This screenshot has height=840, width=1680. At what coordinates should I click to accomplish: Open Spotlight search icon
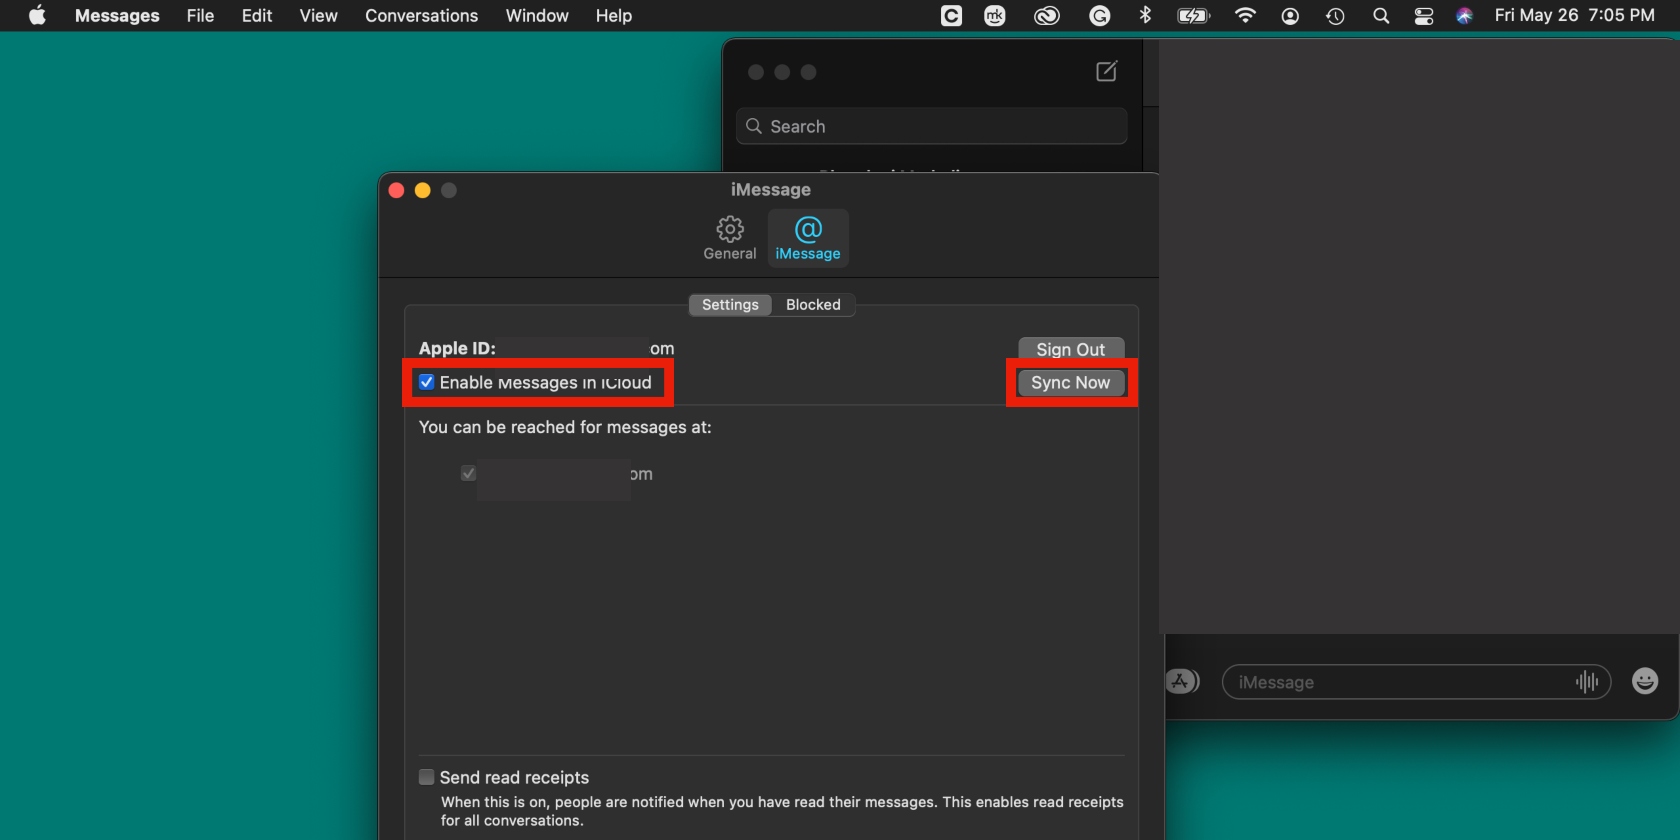click(1381, 16)
